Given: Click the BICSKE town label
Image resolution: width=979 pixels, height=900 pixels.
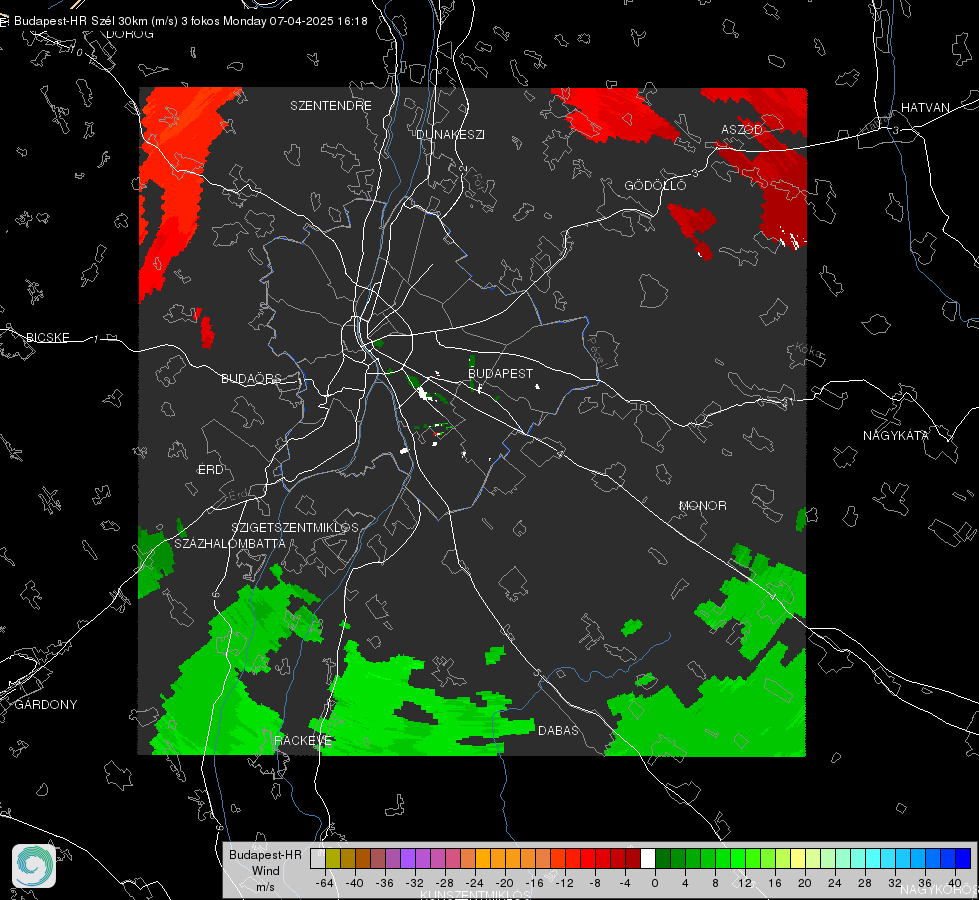Looking at the screenshot, I should coord(47,338).
